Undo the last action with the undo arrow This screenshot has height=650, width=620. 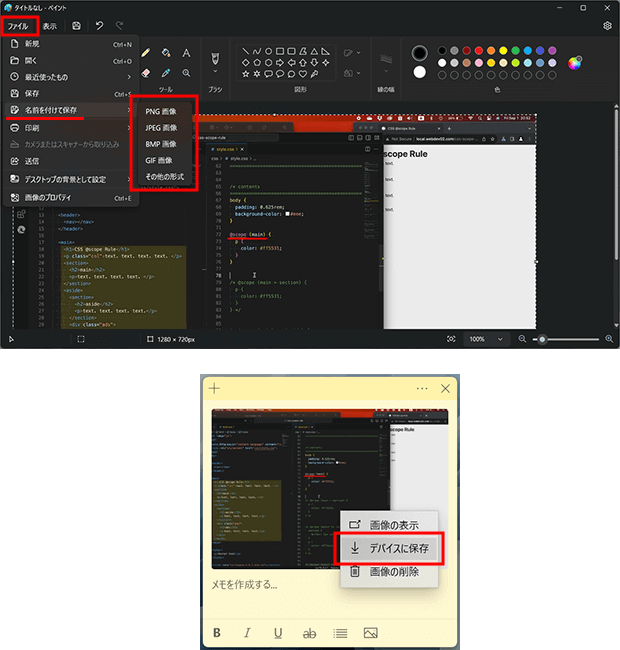tap(99, 26)
